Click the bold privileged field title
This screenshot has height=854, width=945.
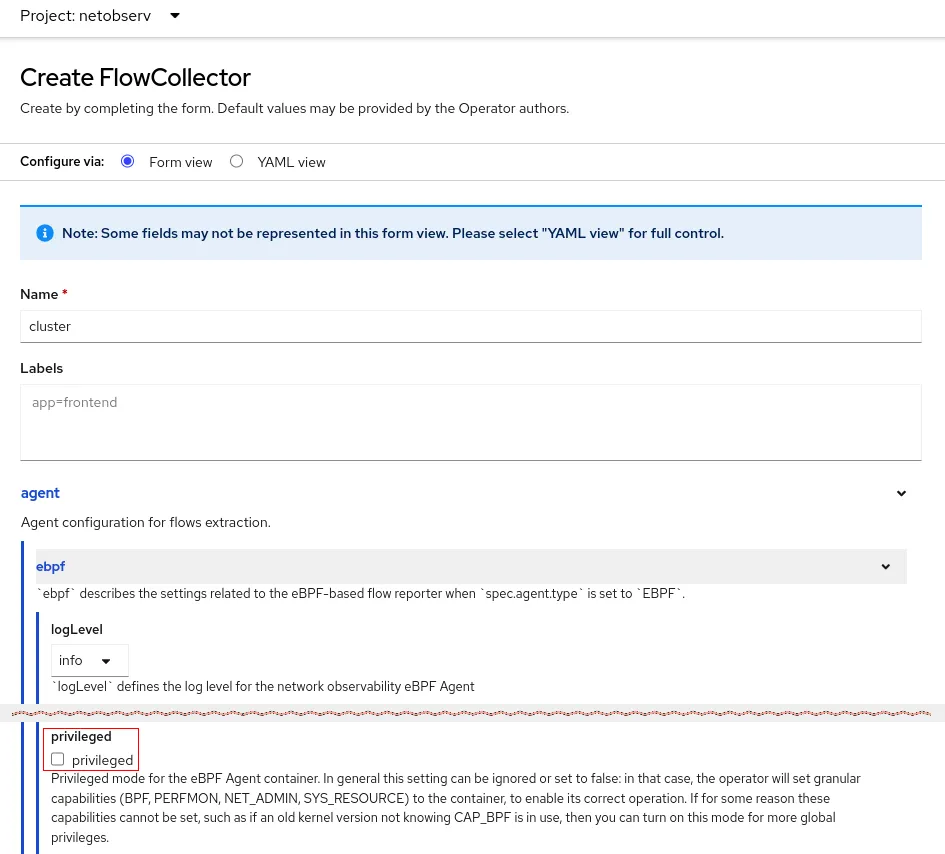[x=81, y=737]
